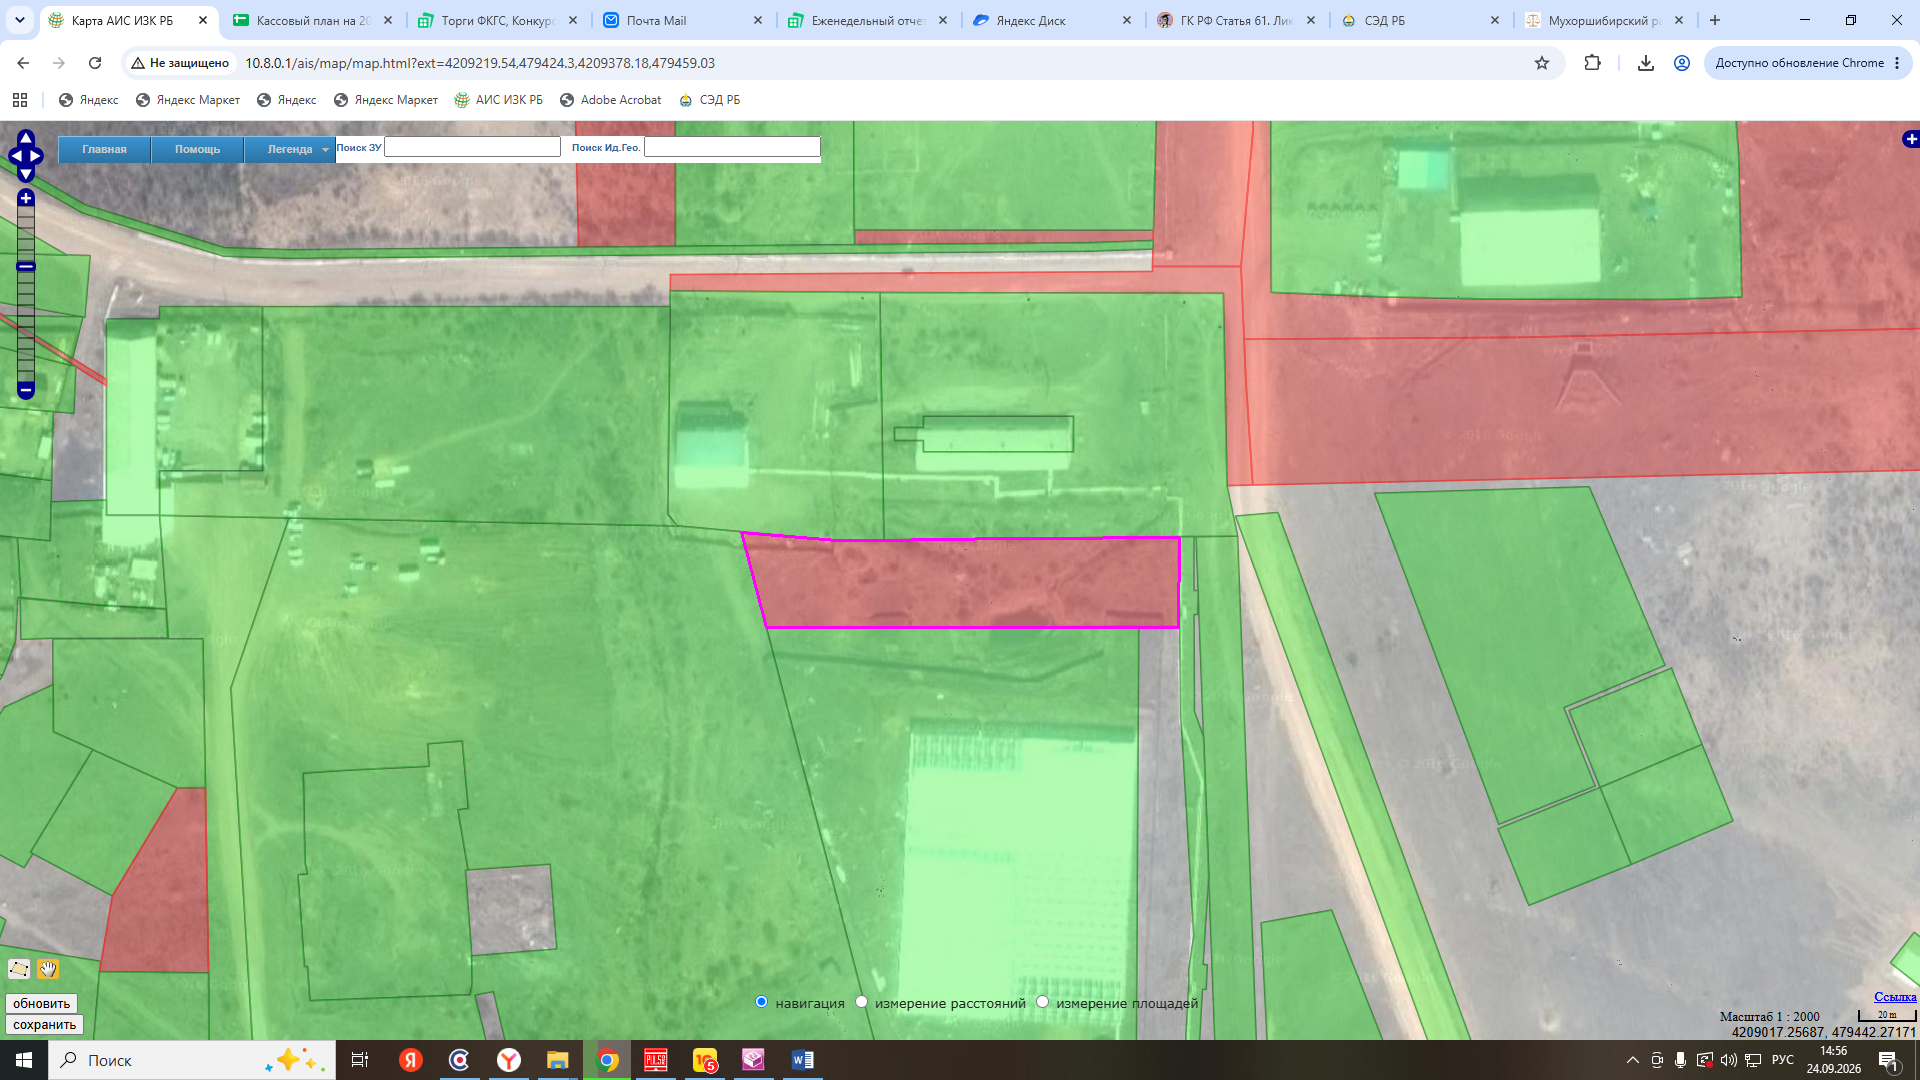Screen dimensions: 1920x1080
Task: Pan the map east with right arrow
Action: coord(36,156)
